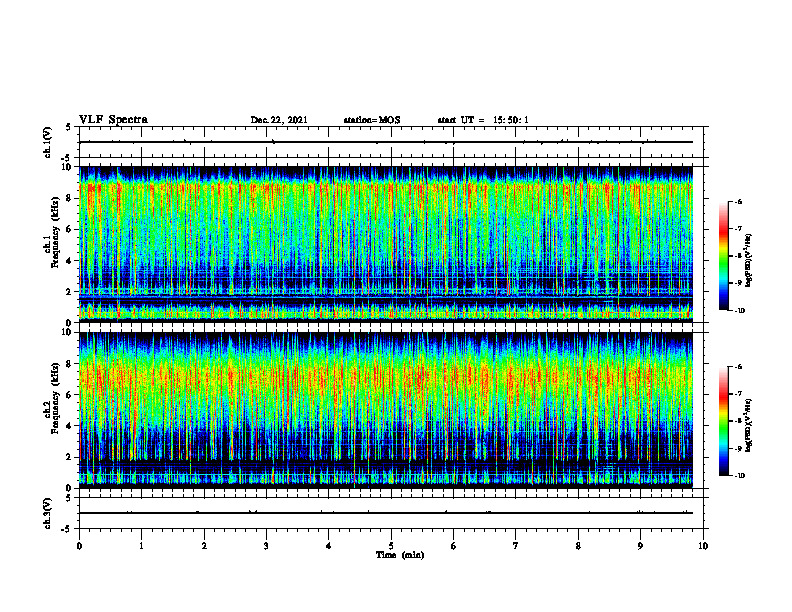This screenshot has height=612, width=792.
Task: Click the "station=MOS" header label
Action: click(372, 120)
